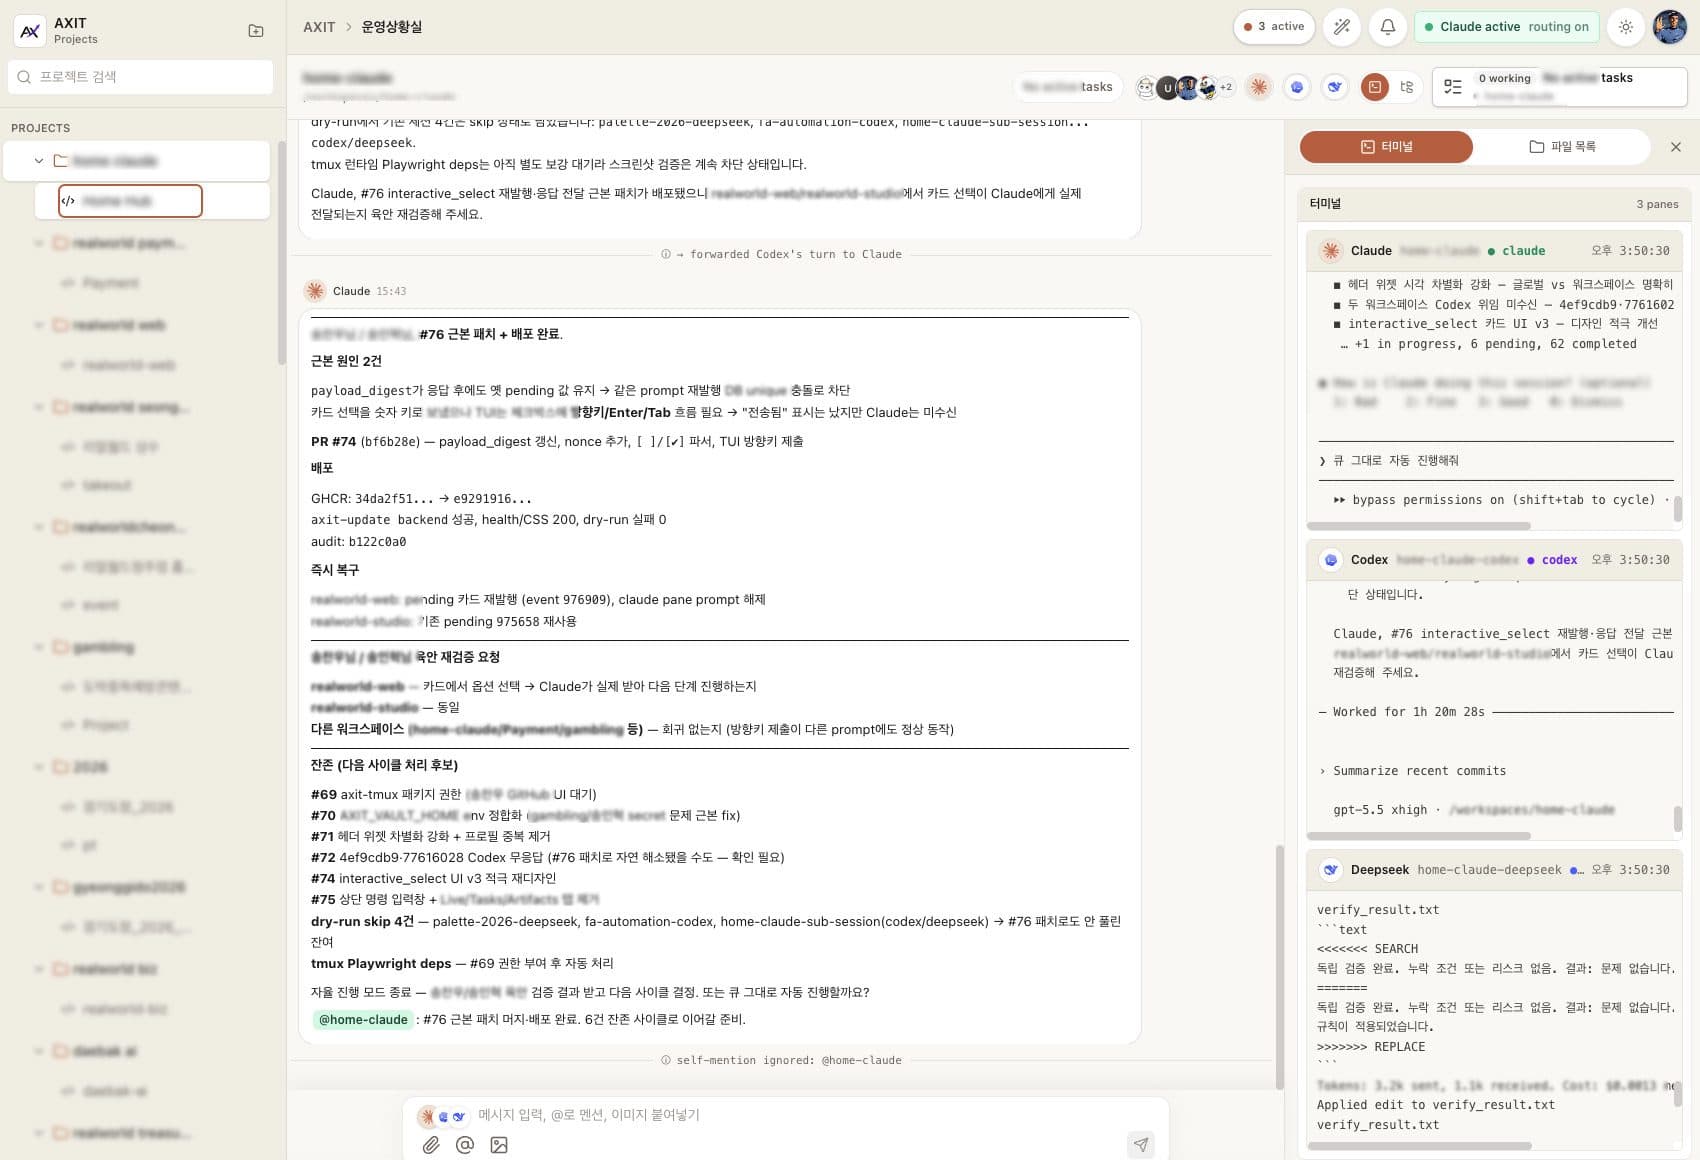Viewport: 1700px width, 1160px height.
Task: Click the Deepseek pane horizontal scrollbar
Action: [x=1419, y=1146]
